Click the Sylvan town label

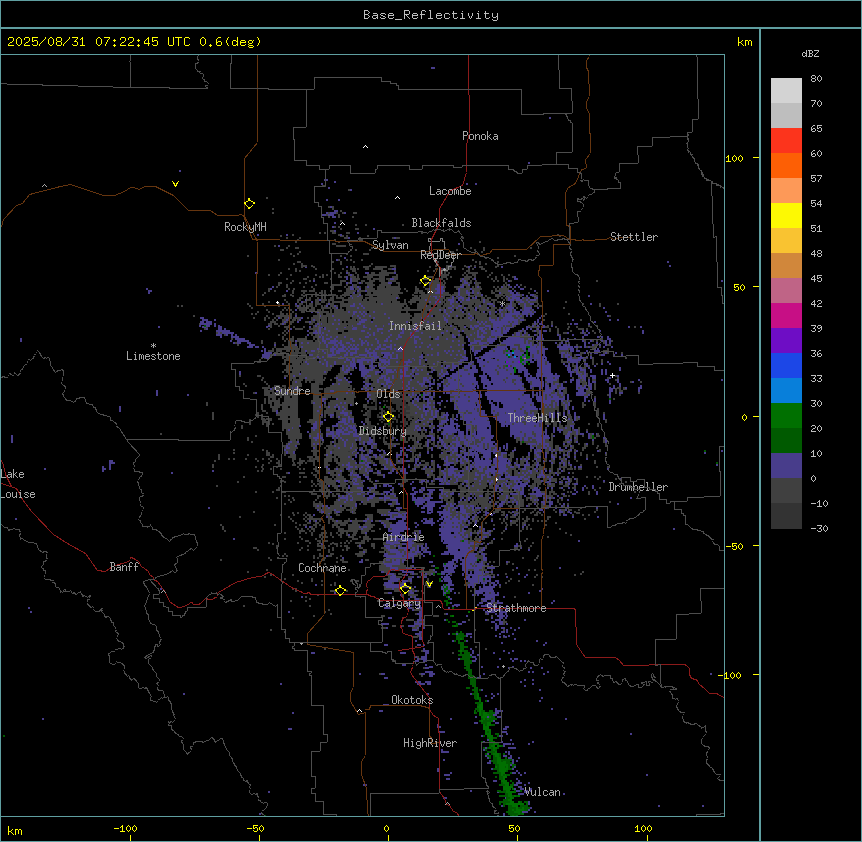pos(390,245)
